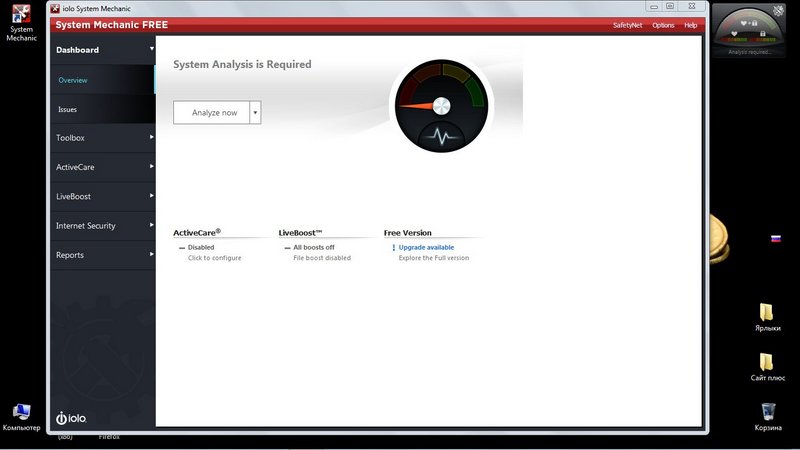
Task: Click the Free Version heading
Action: (408, 233)
